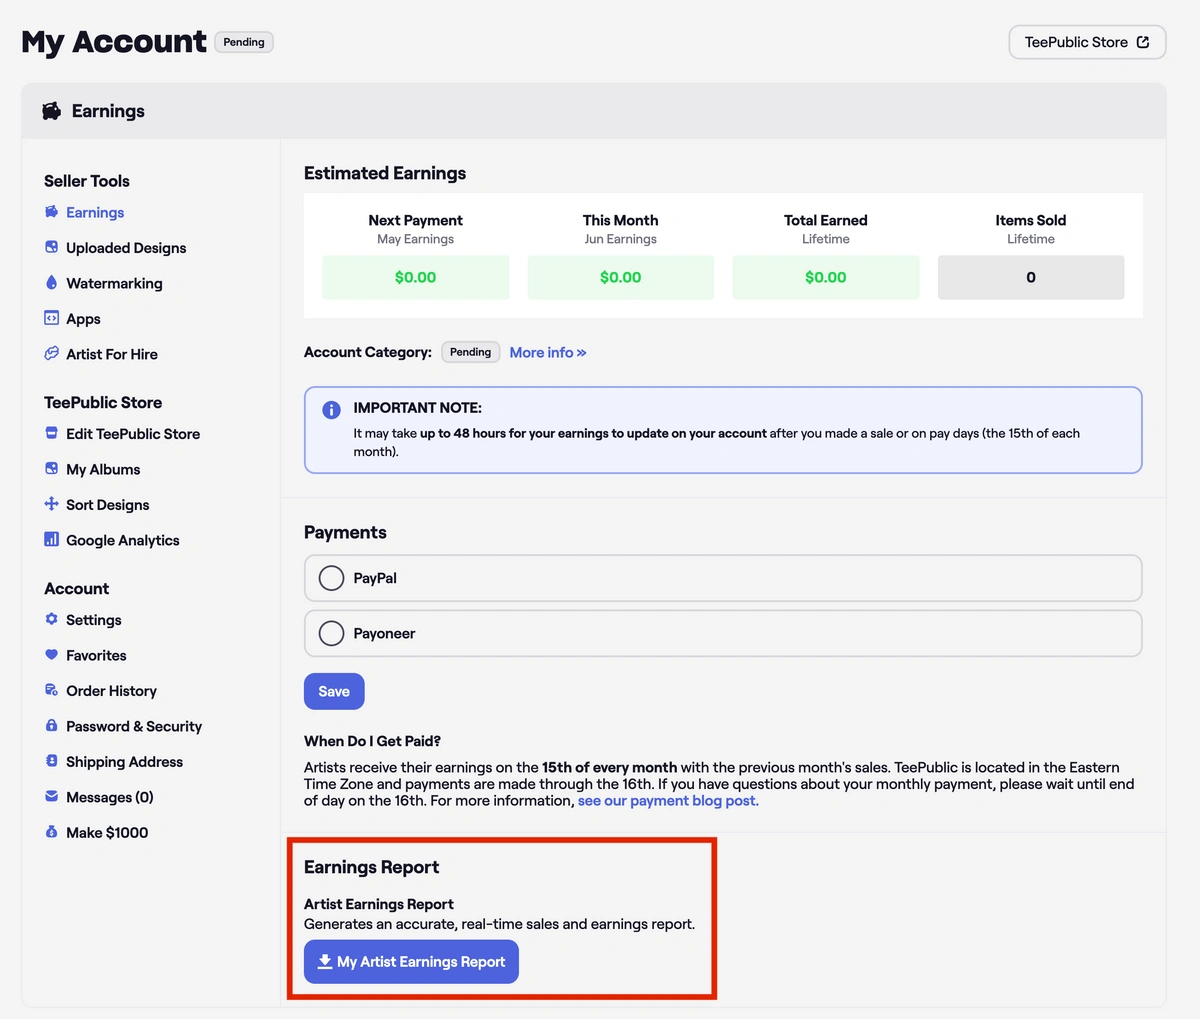Image resolution: width=1200 pixels, height=1019 pixels.
Task: Click the Settings gear icon
Action: pos(52,619)
